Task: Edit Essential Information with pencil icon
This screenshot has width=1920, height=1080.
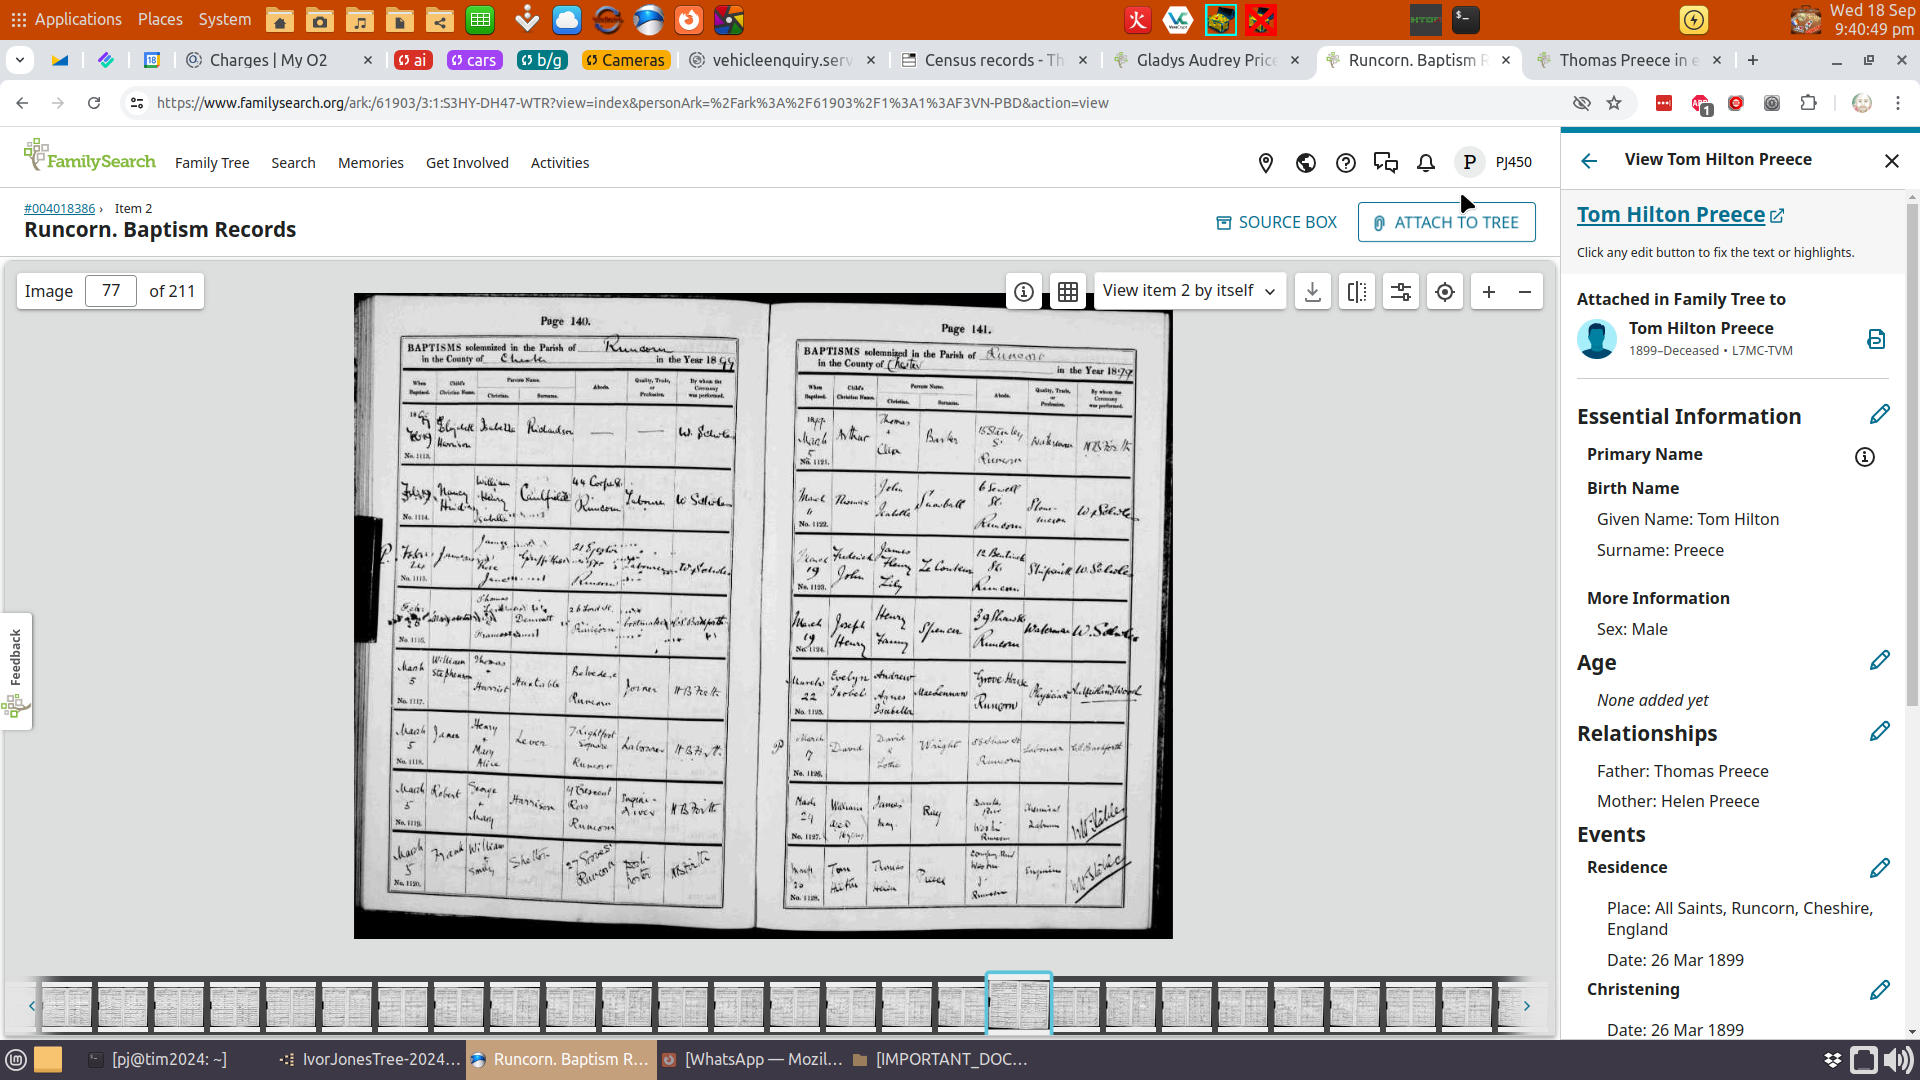Action: (1879, 415)
